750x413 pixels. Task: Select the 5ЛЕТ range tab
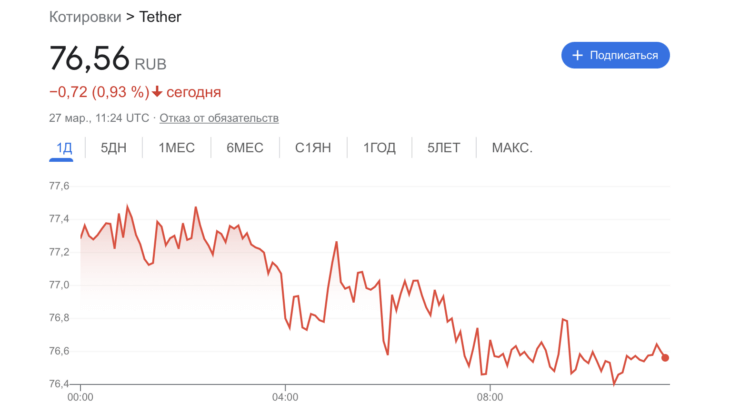point(443,148)
